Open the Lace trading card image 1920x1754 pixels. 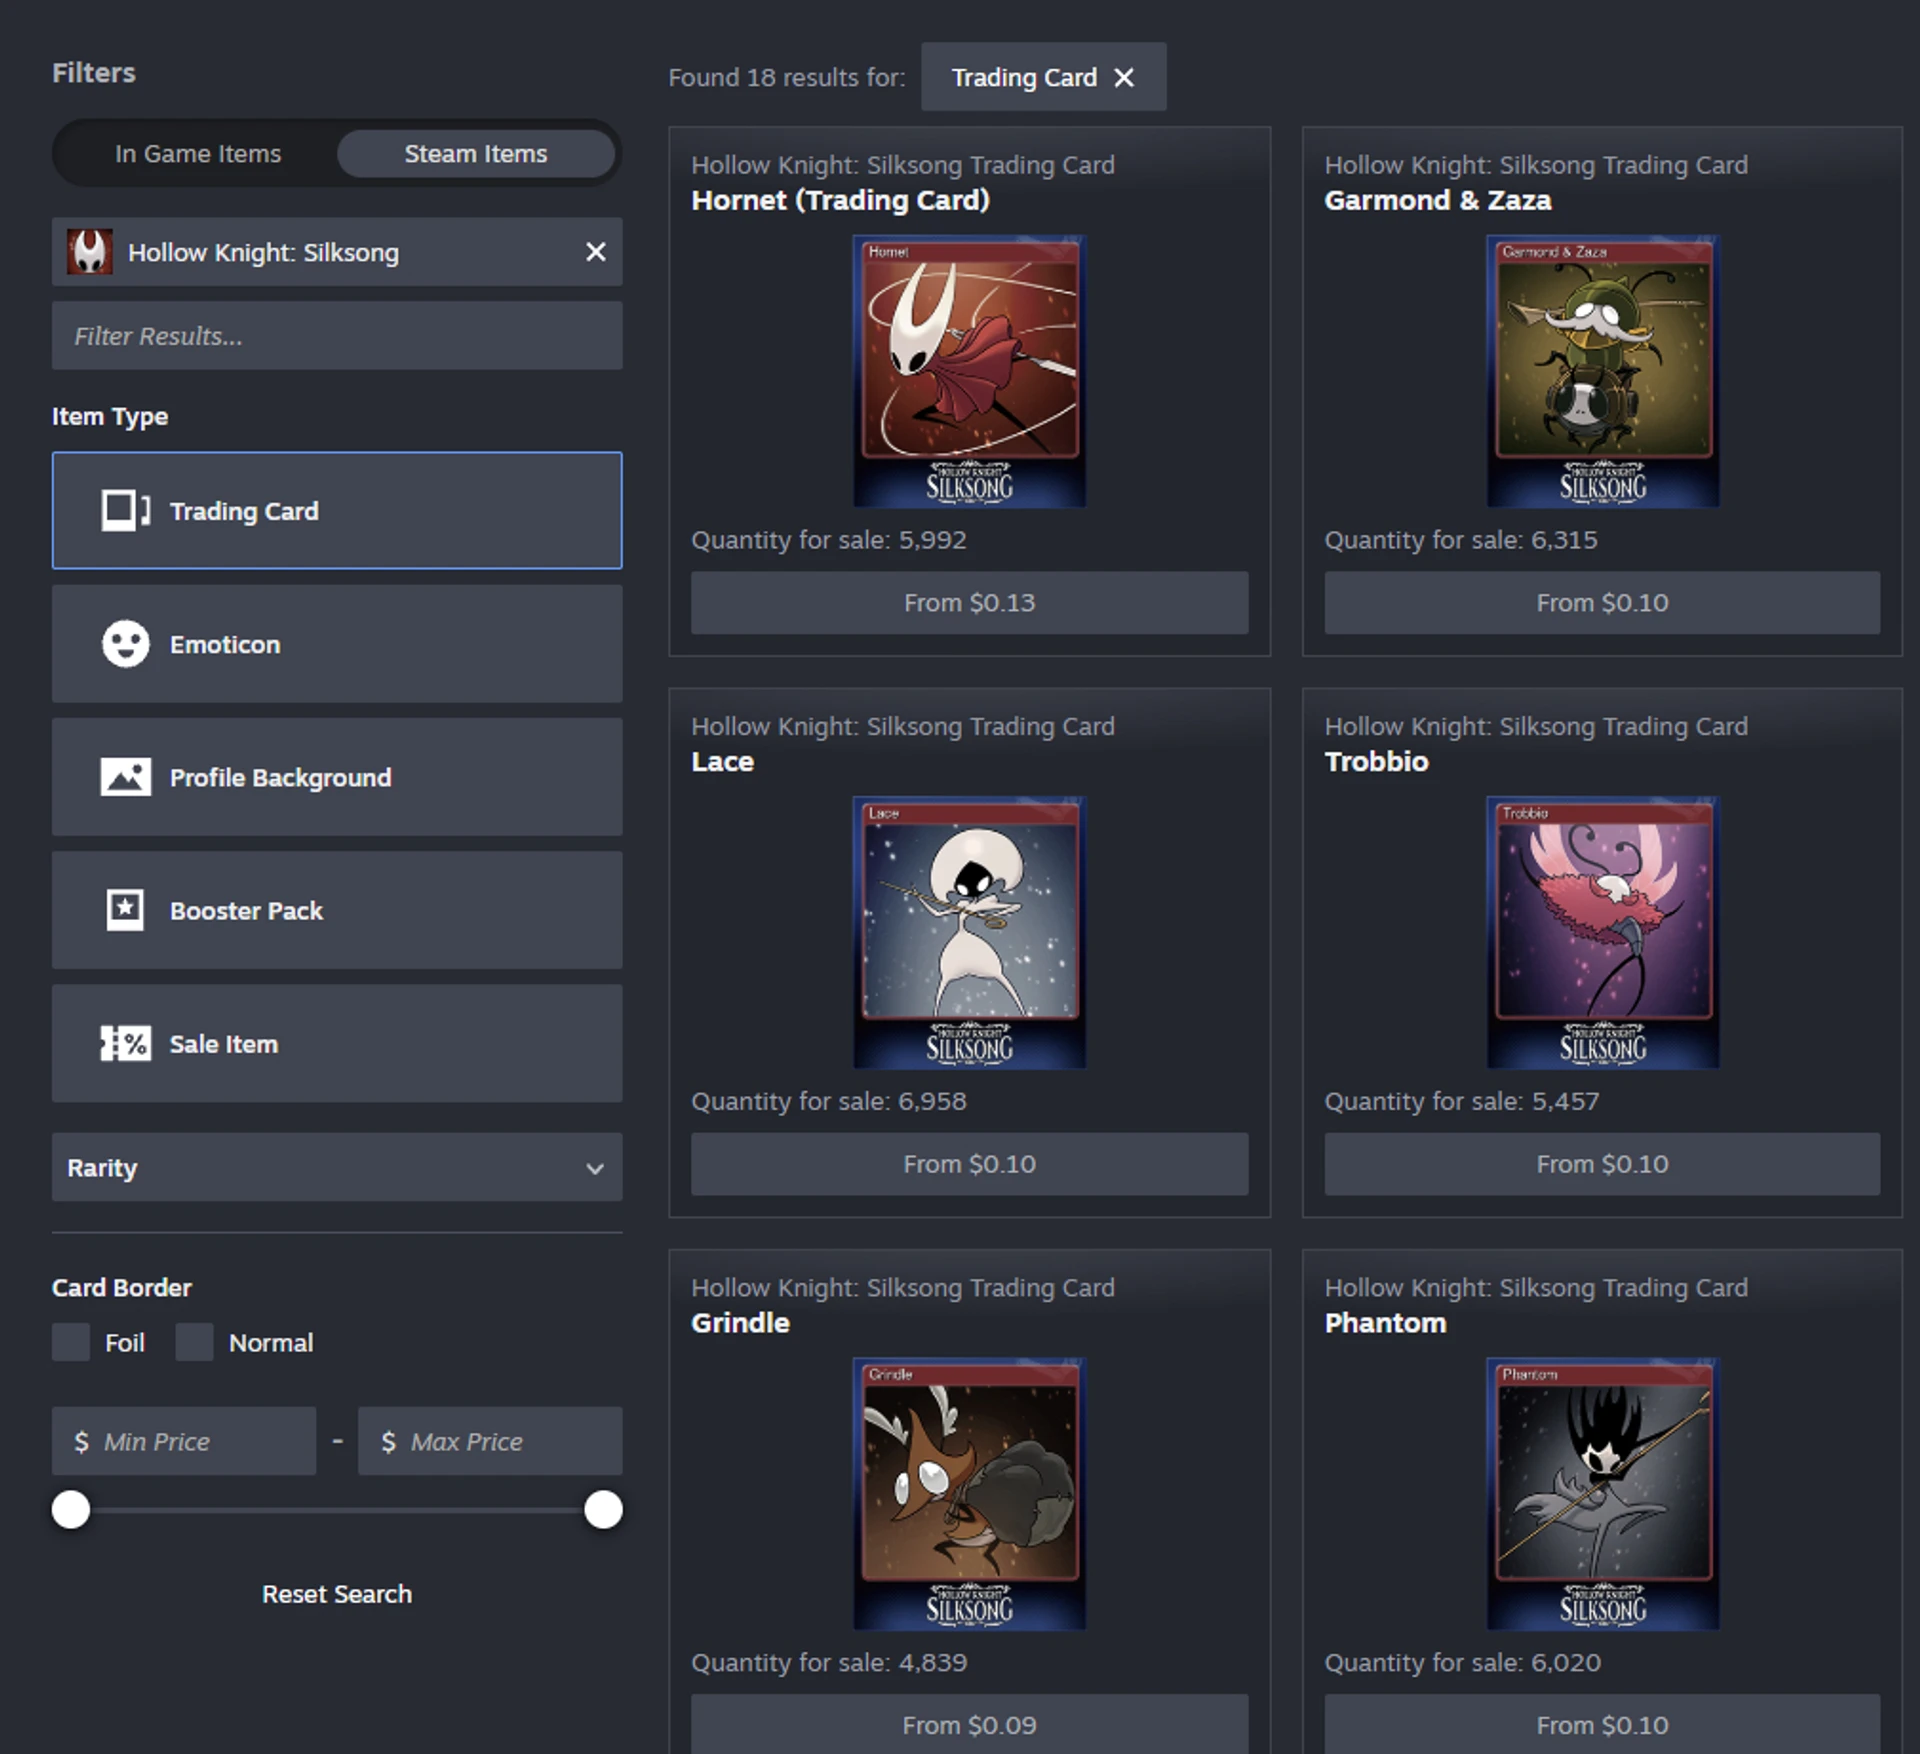[x=969, y=932]
